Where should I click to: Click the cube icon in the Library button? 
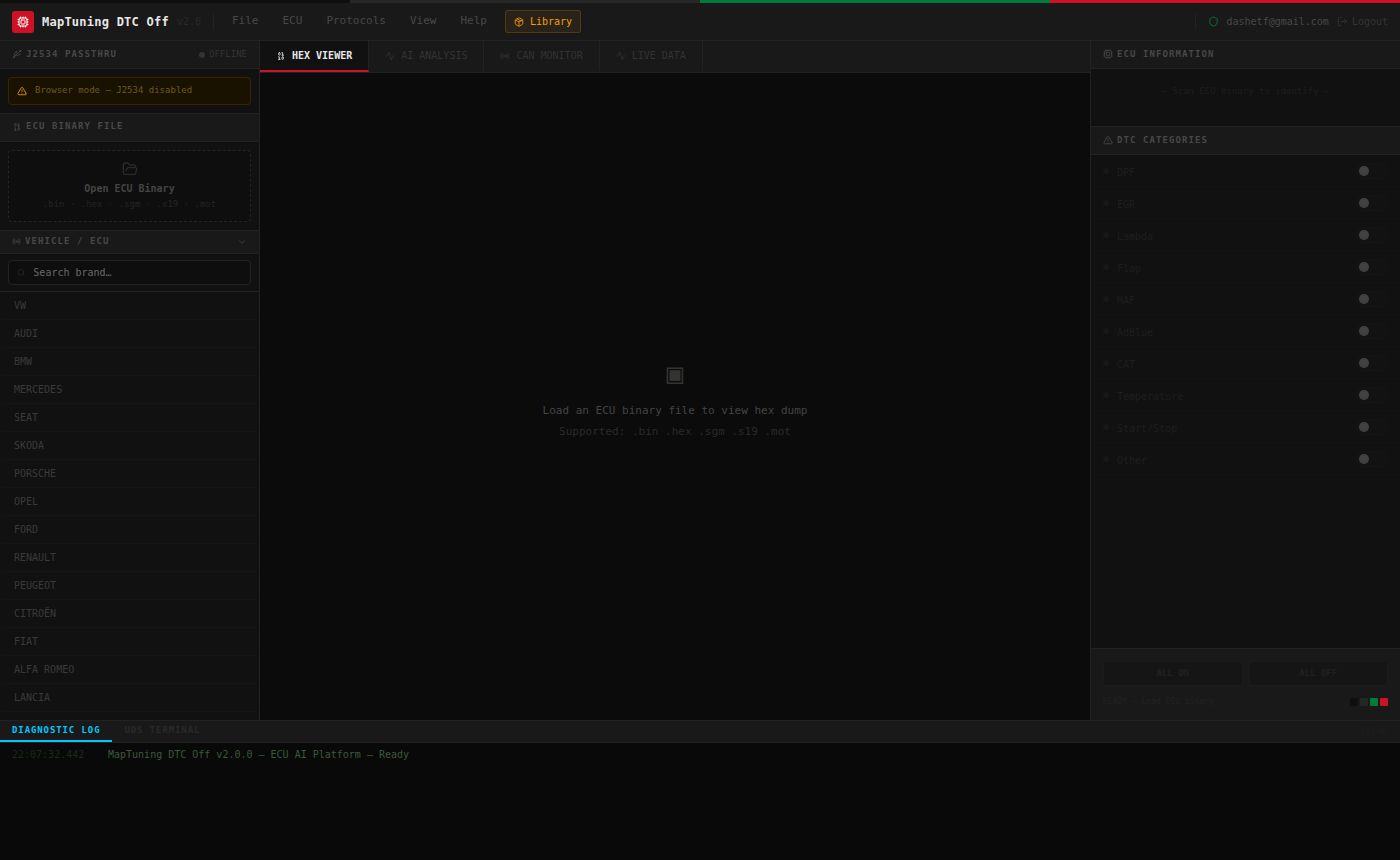coord(519,22)
